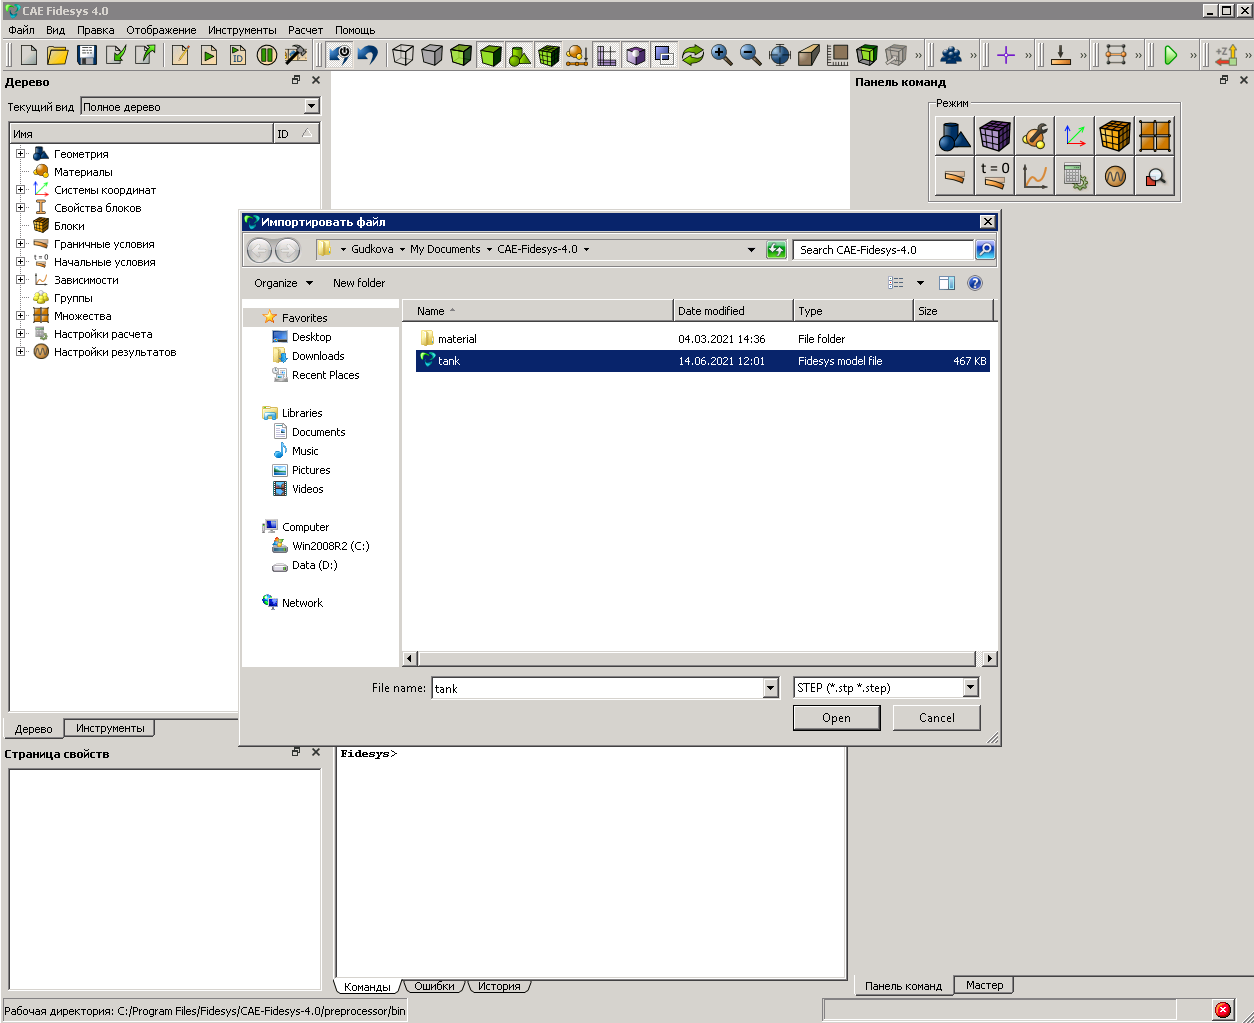
Task: Open Results settings wave icon
Action: coord(1115,176)
